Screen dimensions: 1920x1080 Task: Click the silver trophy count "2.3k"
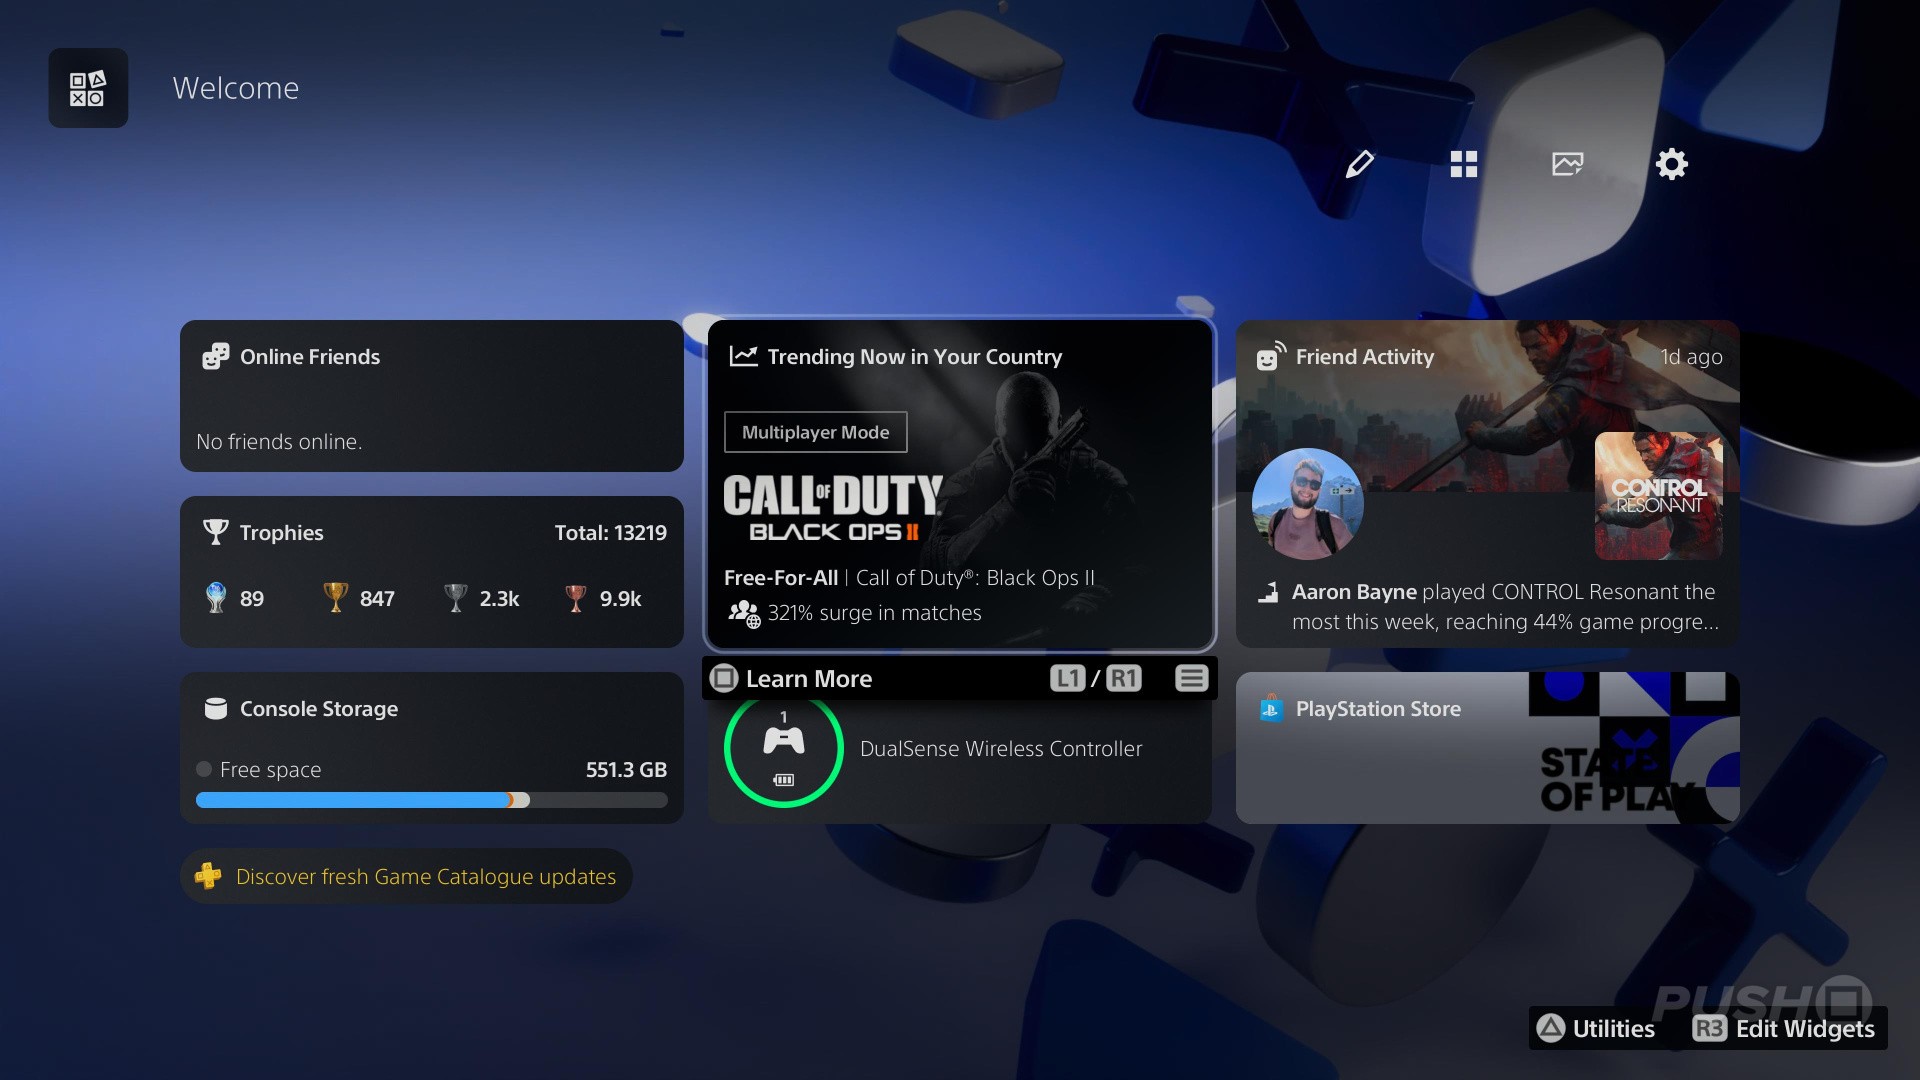coord(500,599)
